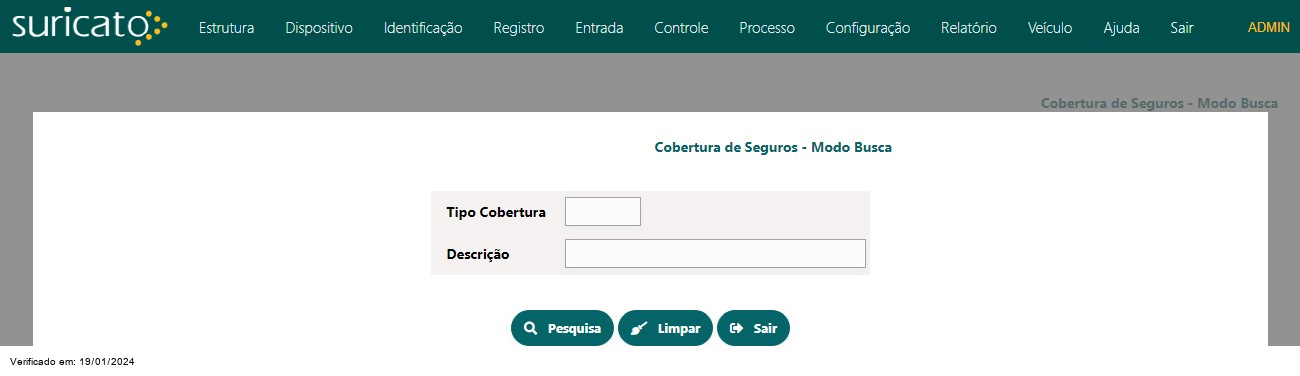Open the Configuração menu

pos(868,28)
